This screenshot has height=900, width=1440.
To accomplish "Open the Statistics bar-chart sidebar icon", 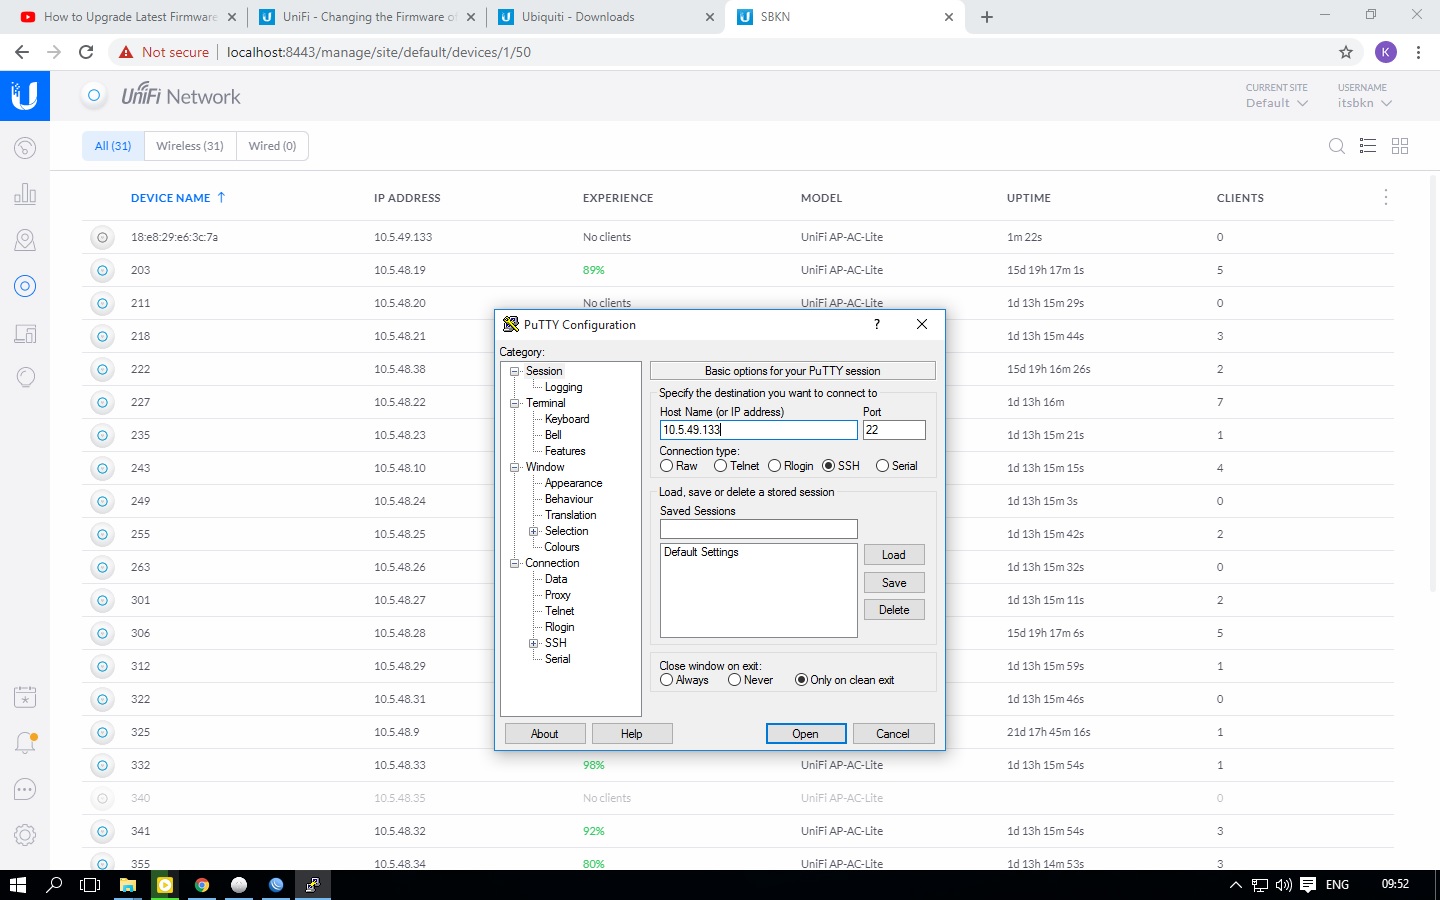I will coord(25,194).
